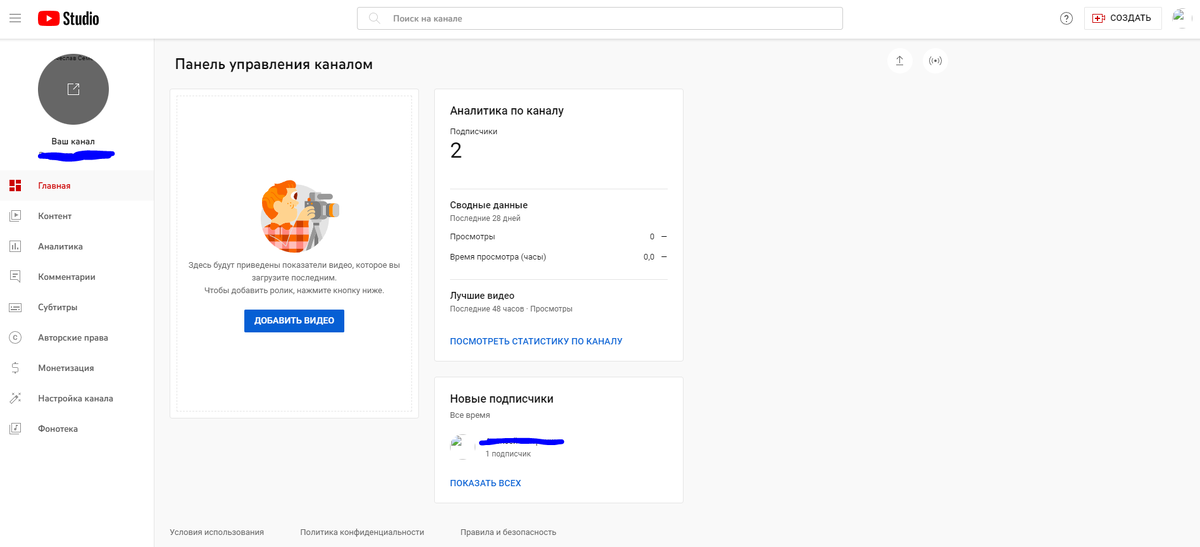Open the help question mark icon
1200x547 pixels.
1066,18
